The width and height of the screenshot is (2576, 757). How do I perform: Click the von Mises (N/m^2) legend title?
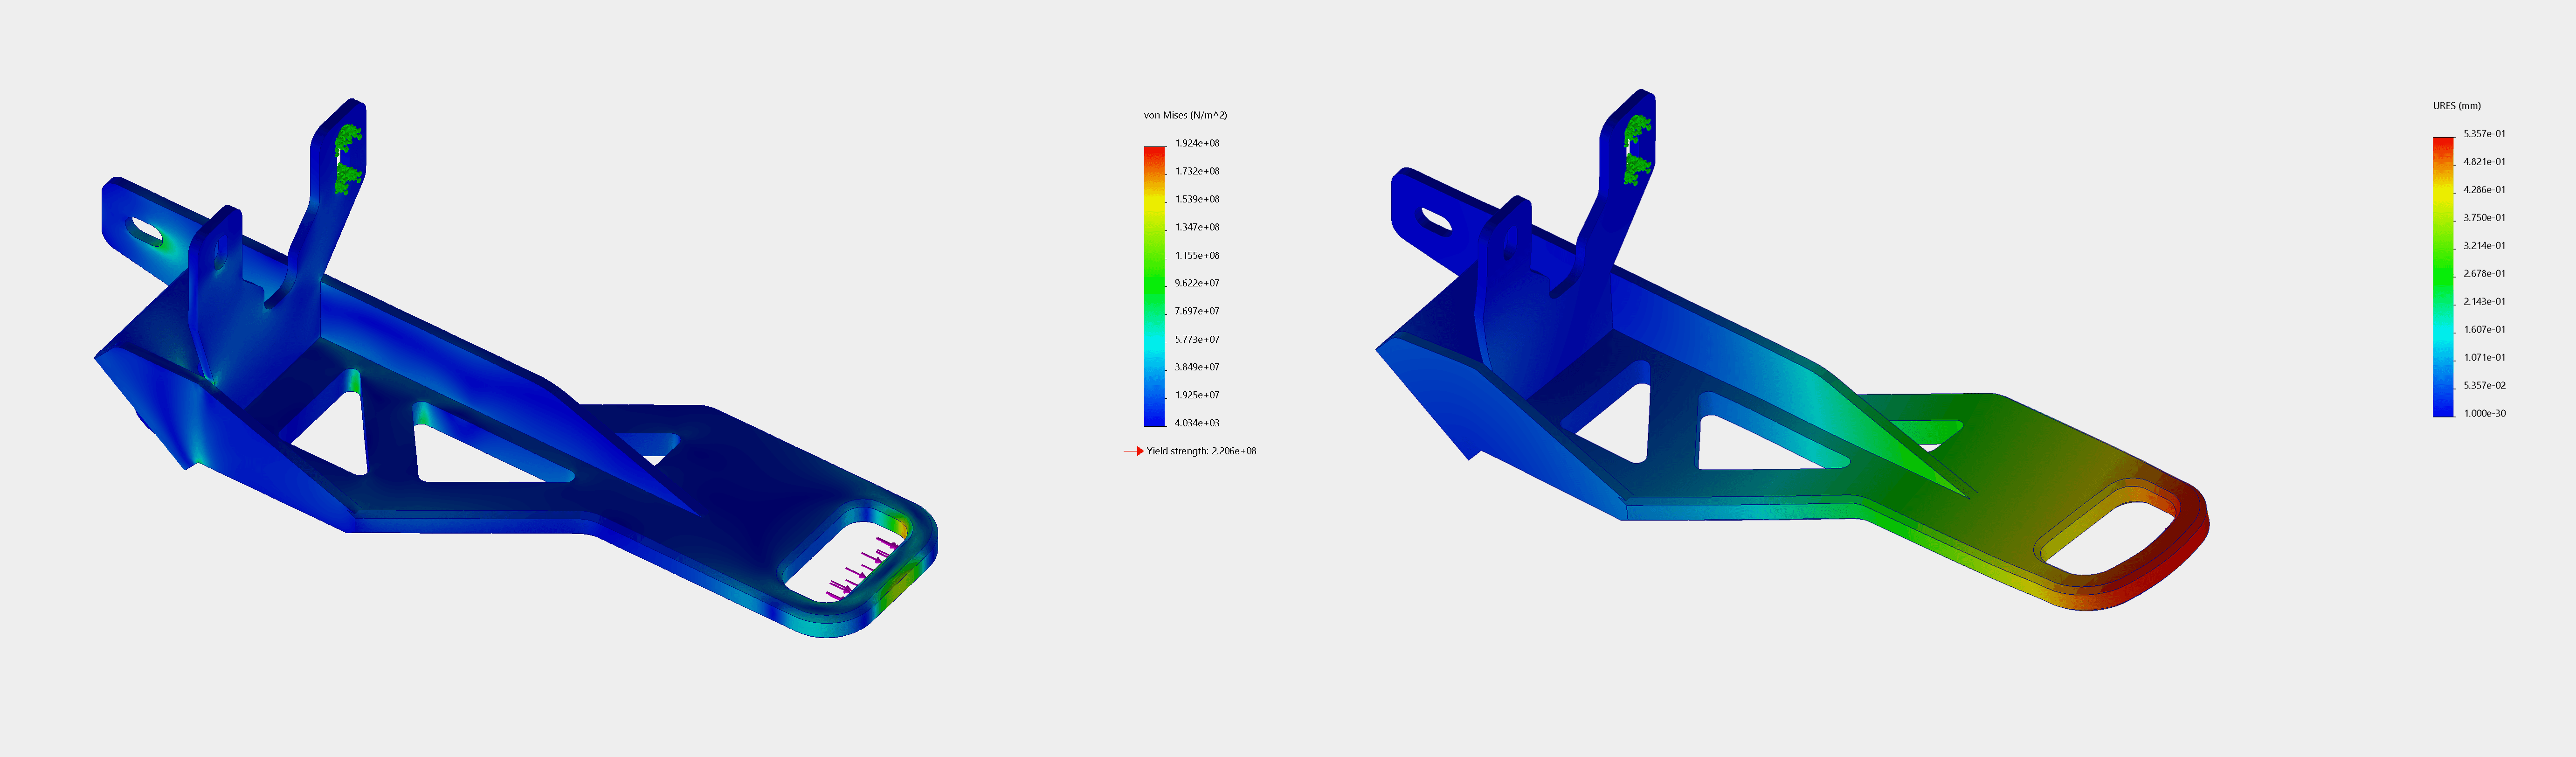click(x=1185, y=115)
